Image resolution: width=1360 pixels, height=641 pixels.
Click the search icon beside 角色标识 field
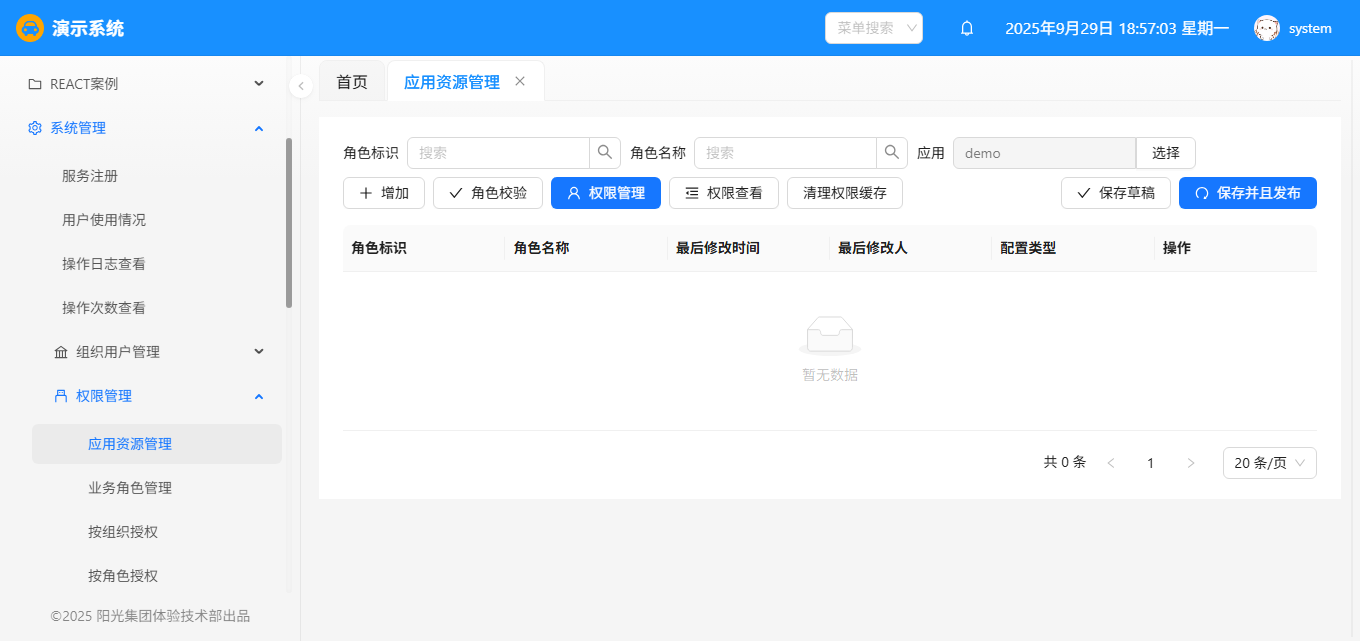coord(605,153)
